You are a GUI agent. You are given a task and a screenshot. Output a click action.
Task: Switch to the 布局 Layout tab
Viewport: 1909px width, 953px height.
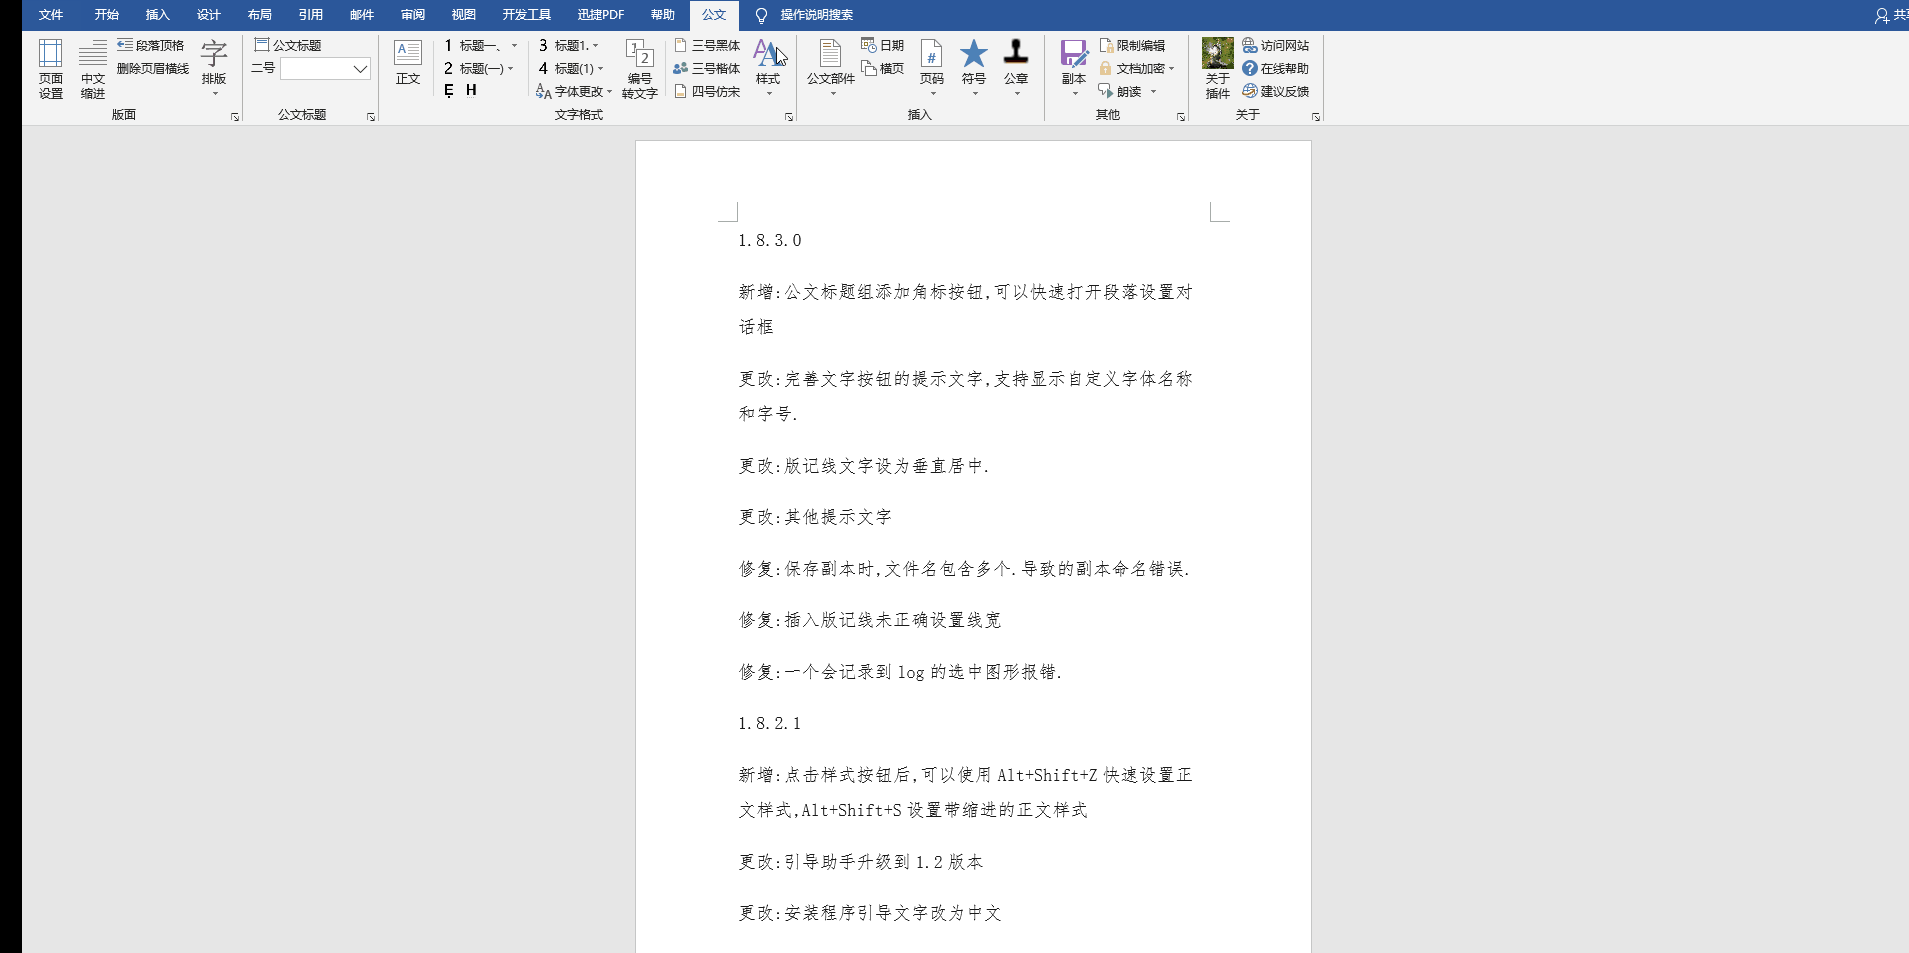point(260,15)
